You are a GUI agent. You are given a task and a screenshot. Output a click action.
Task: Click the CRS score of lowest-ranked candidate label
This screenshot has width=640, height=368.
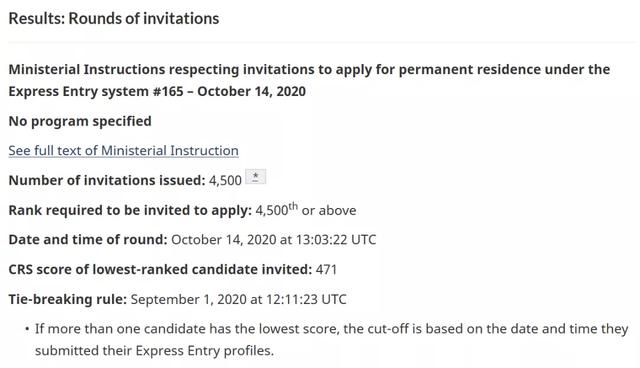(160, 270)
